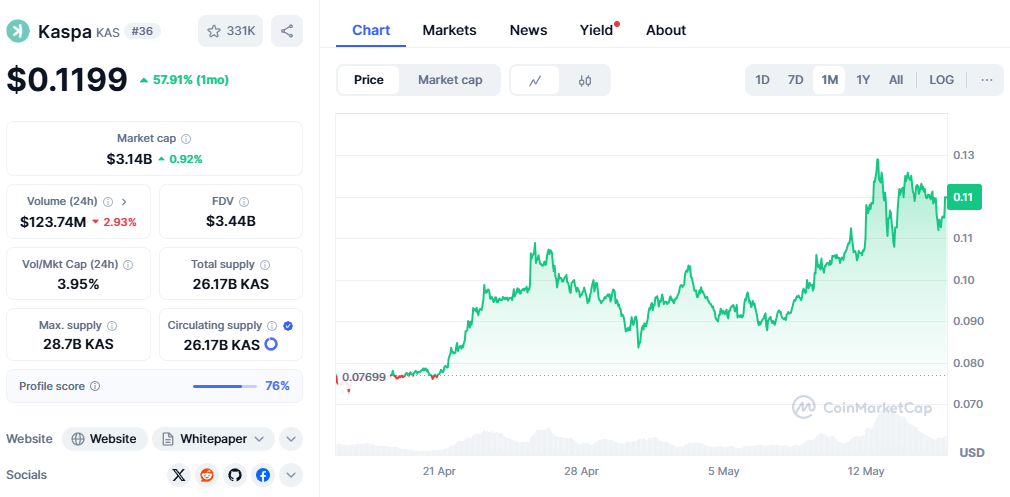Viewport: 1010px width, 497px height.
Task: Click the 0.07699 opening price label
Action: [x=364, y=377]
